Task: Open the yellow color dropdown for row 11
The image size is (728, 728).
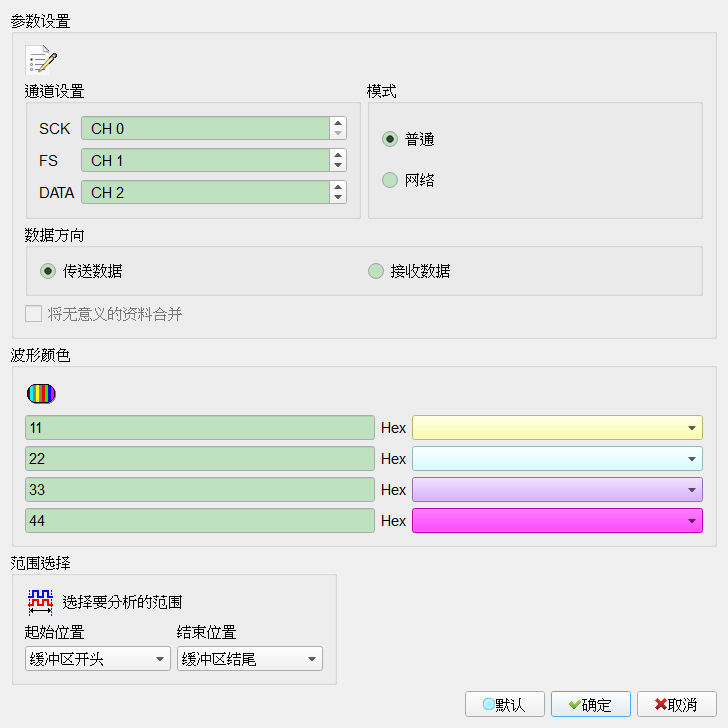Action: pos(557,428)
